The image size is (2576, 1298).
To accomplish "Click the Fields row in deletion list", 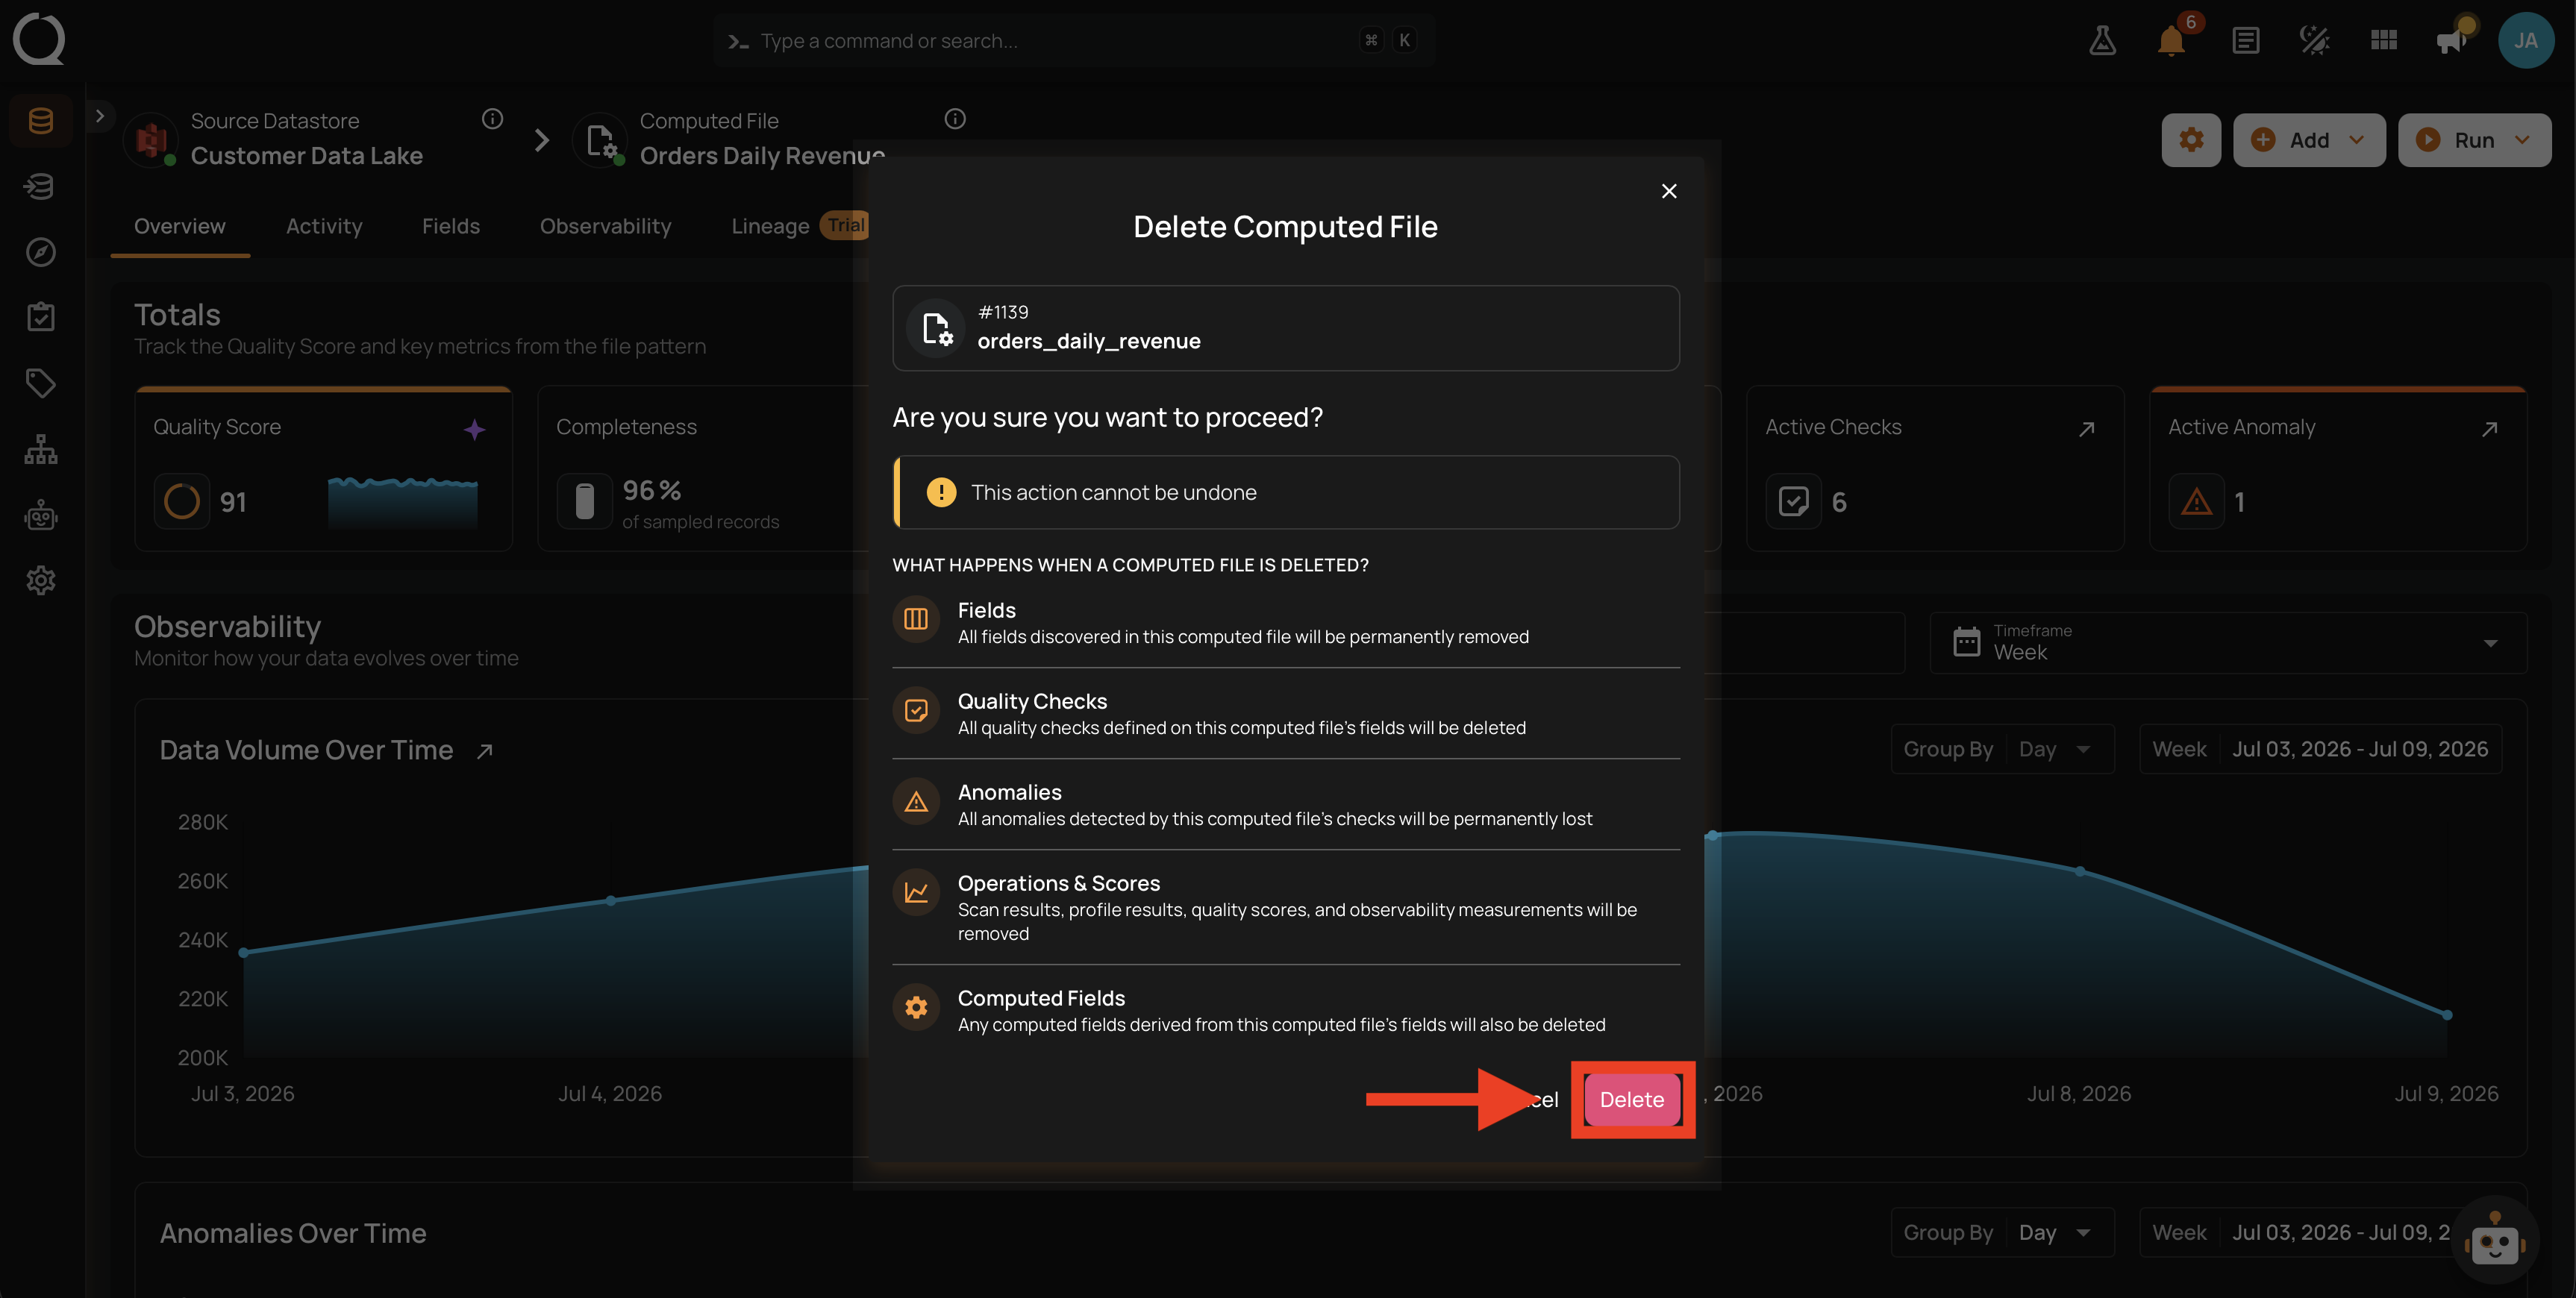I will tap(1285, 622).
